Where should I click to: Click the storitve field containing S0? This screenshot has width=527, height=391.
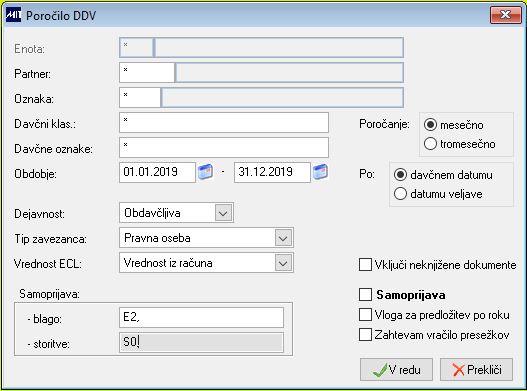201,342
